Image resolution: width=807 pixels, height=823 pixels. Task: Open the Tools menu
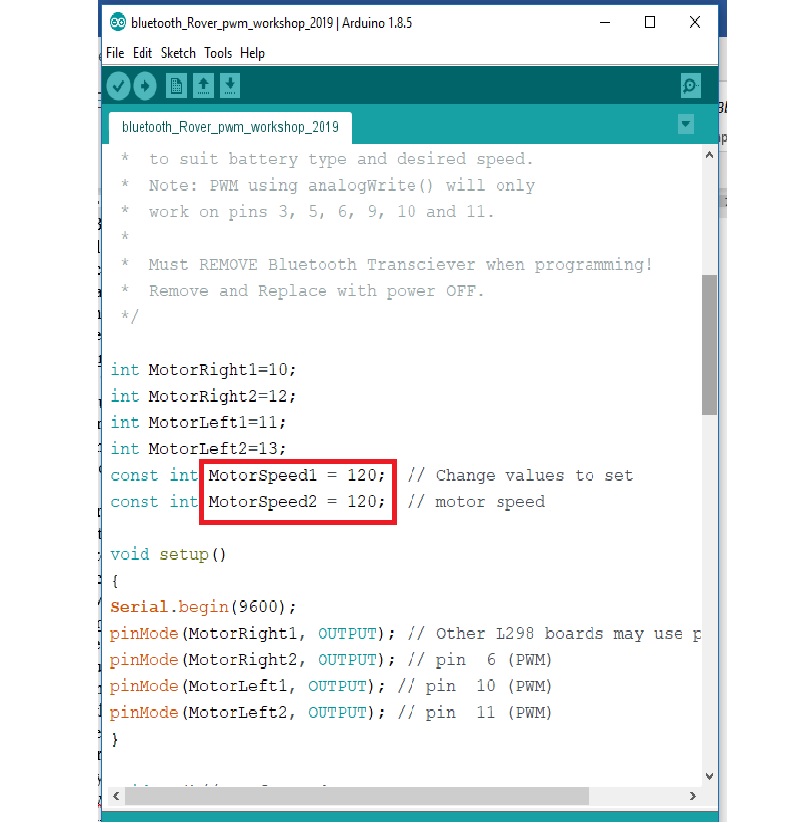(x=218, y=53)
